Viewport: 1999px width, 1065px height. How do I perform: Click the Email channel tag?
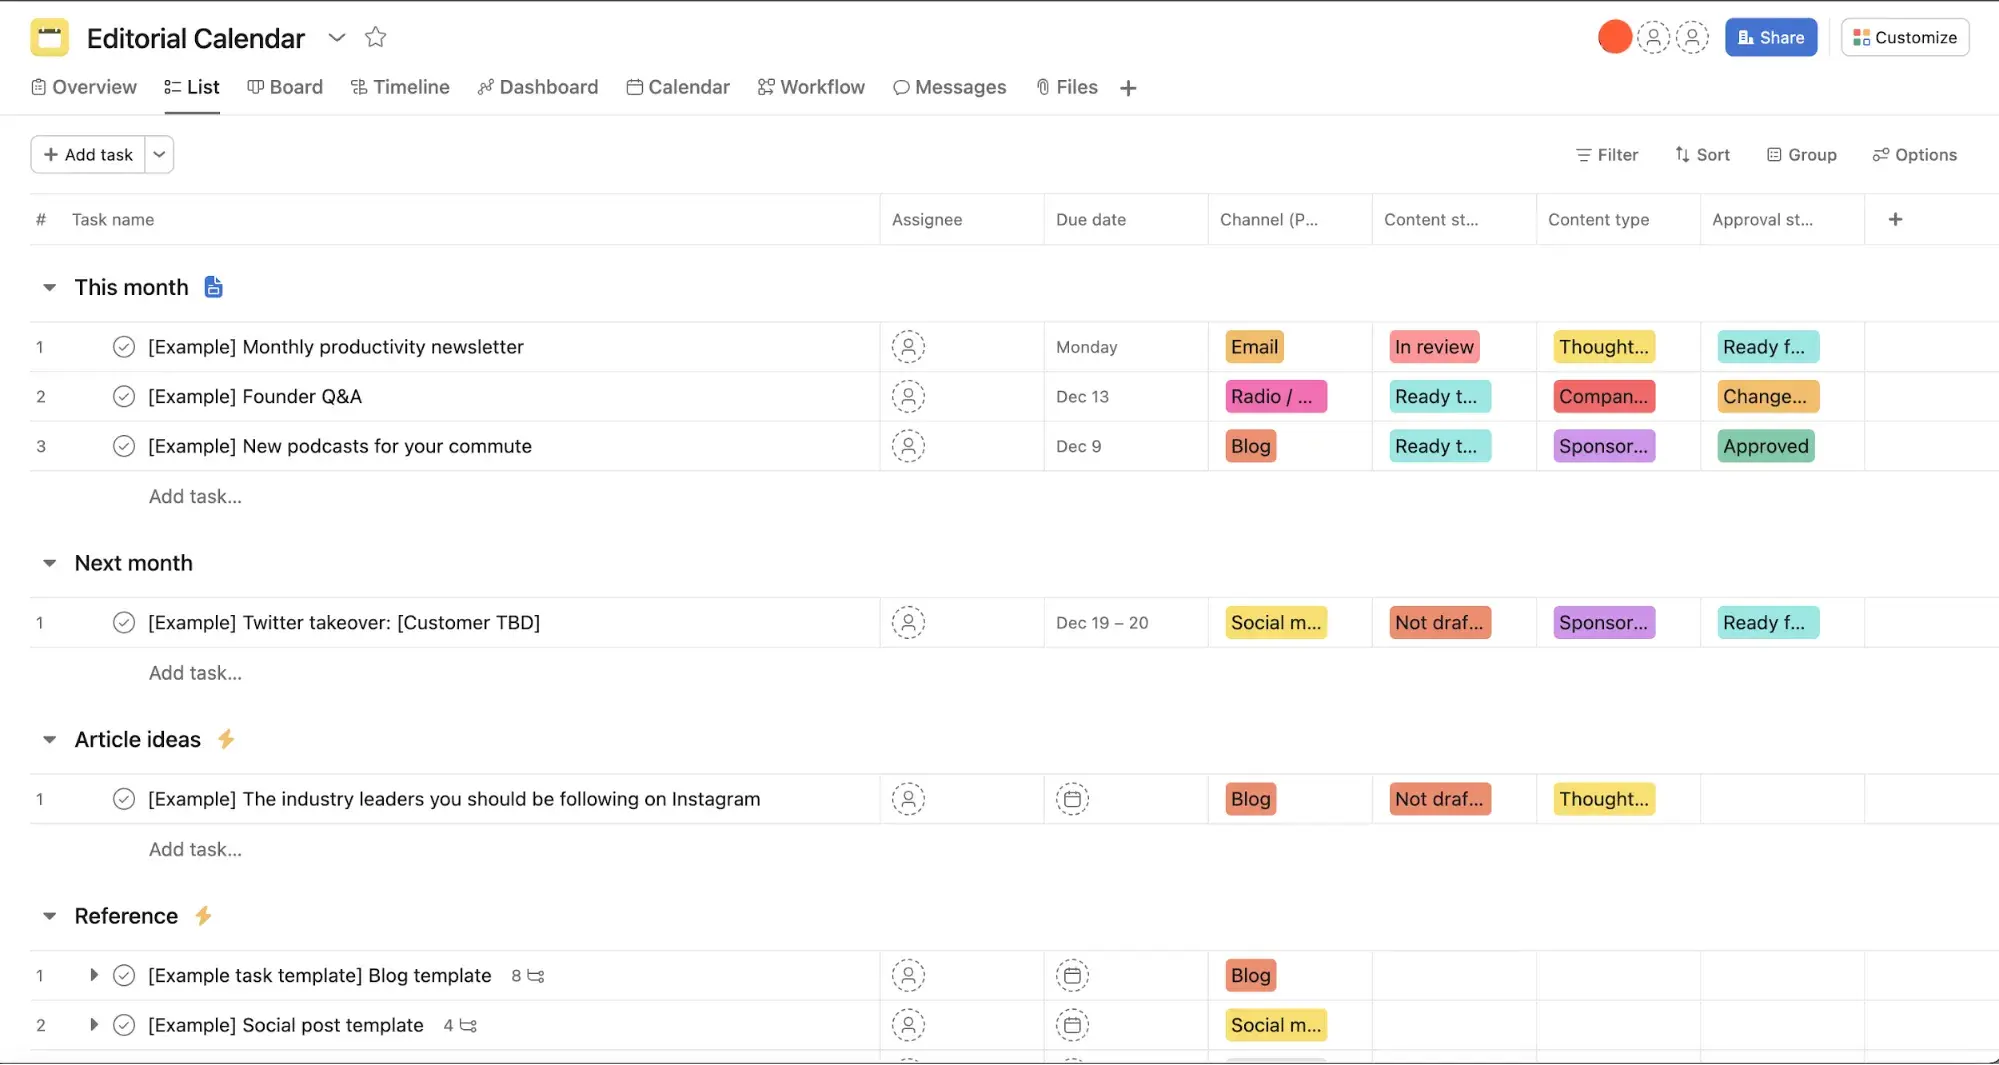tap(1254, 347)
